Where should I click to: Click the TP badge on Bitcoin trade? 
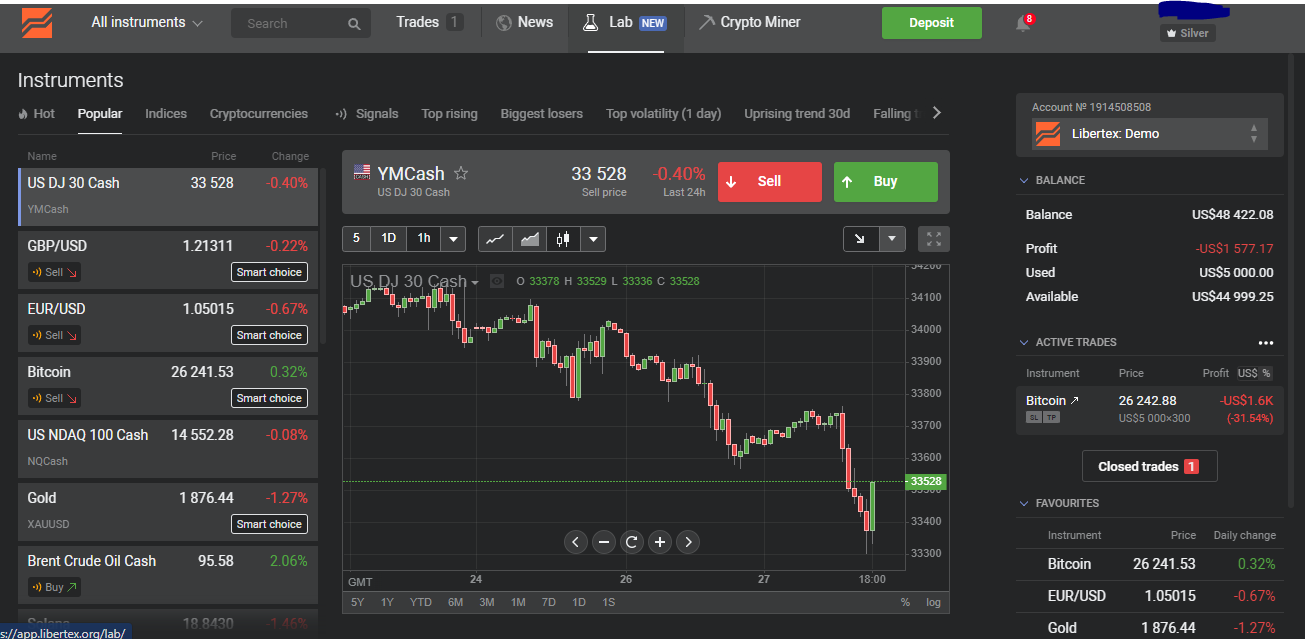[1051, 418]
